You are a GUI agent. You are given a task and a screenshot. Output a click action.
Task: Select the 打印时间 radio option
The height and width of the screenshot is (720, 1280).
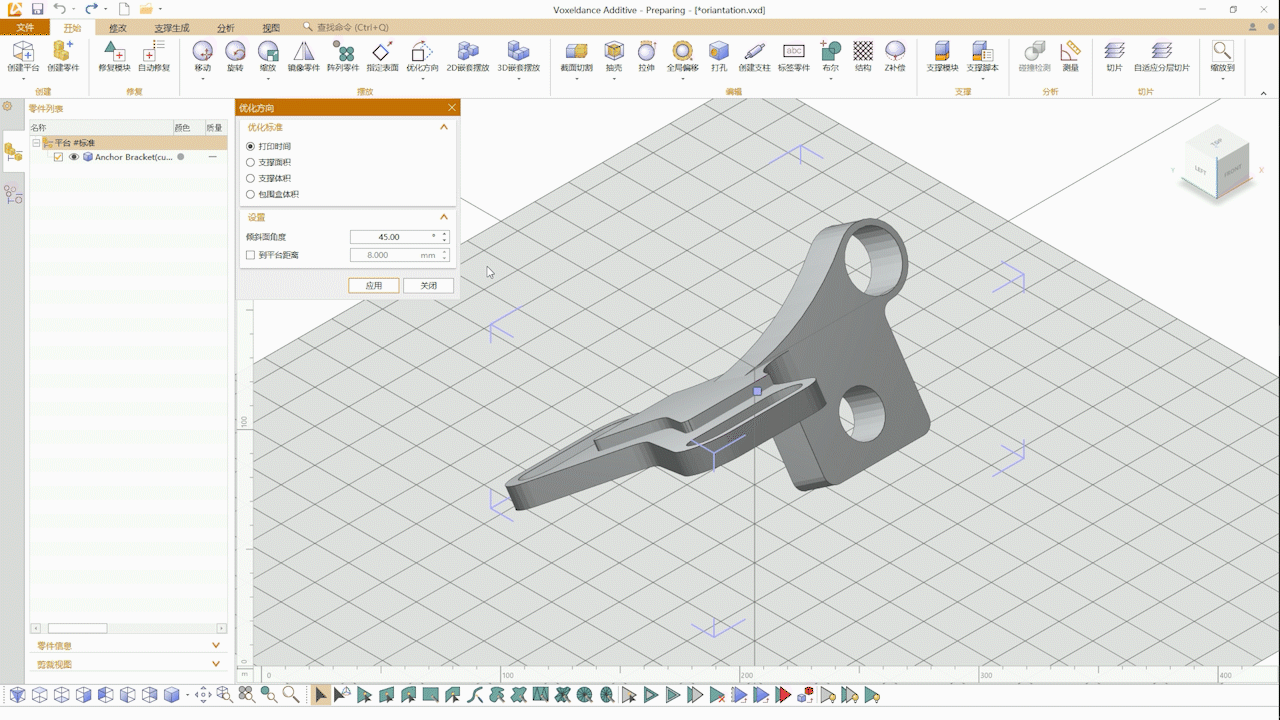(251, 146)
